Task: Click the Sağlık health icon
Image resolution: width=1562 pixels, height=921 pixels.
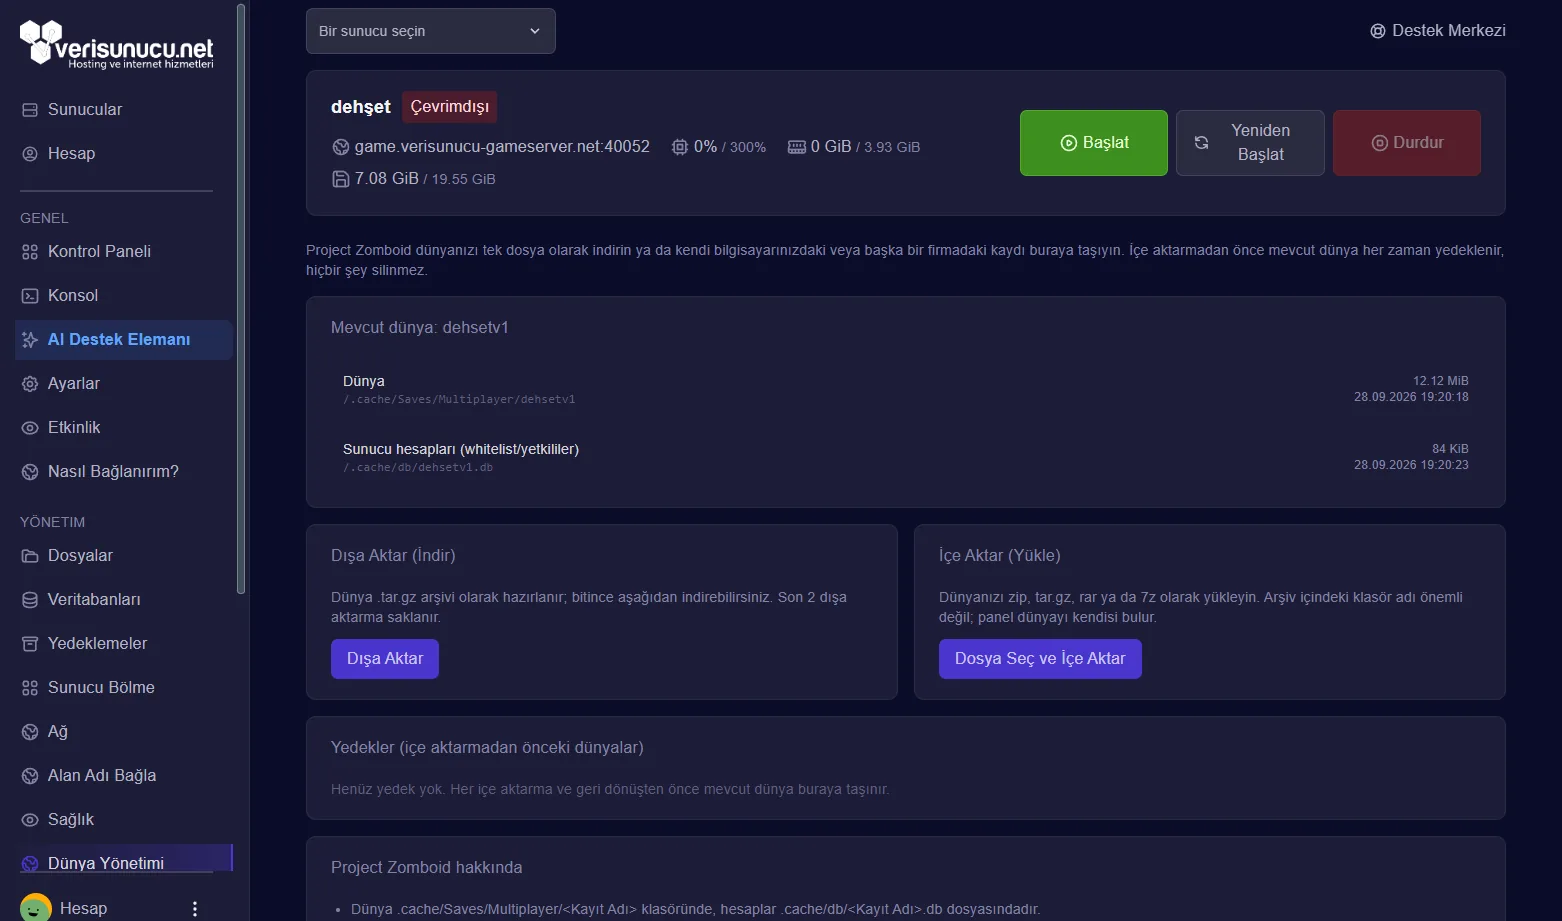Action: click(x=30, y=820)
